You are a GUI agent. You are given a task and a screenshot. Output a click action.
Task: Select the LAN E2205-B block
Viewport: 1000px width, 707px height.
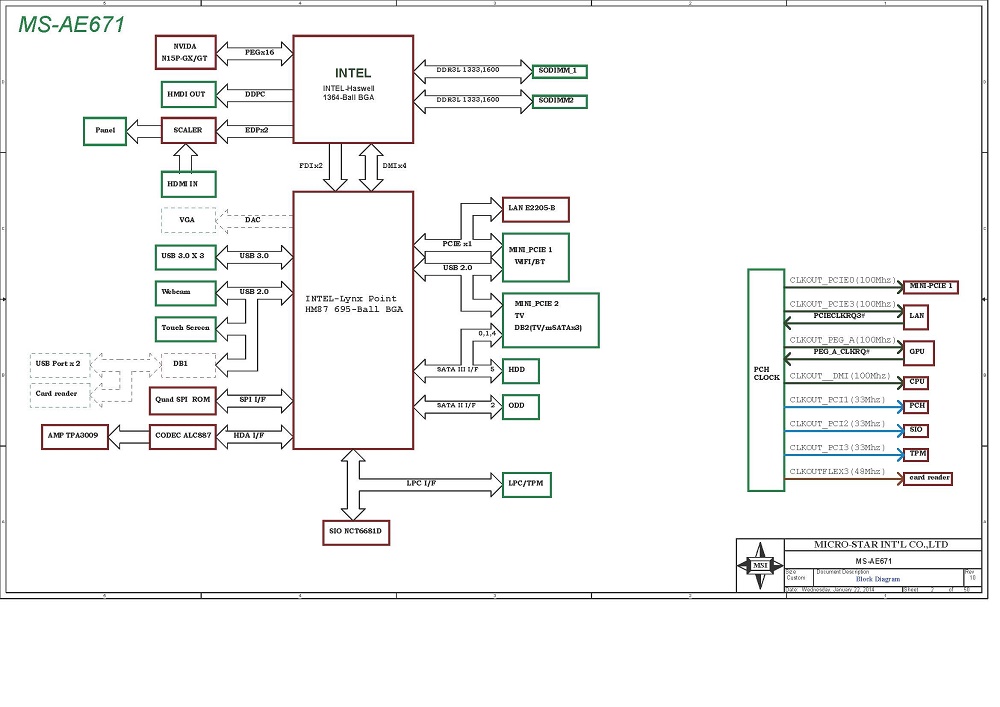[x=535, y=209]
